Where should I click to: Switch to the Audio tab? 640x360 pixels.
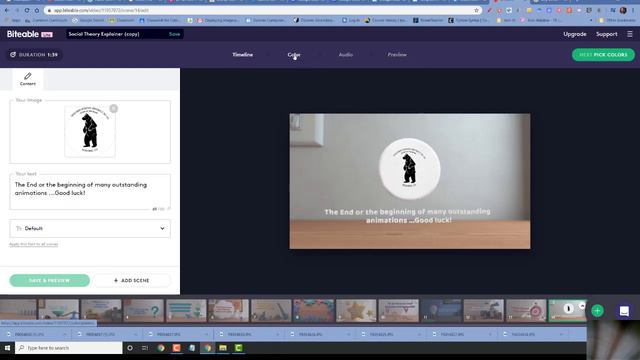[x=346, y=55]
